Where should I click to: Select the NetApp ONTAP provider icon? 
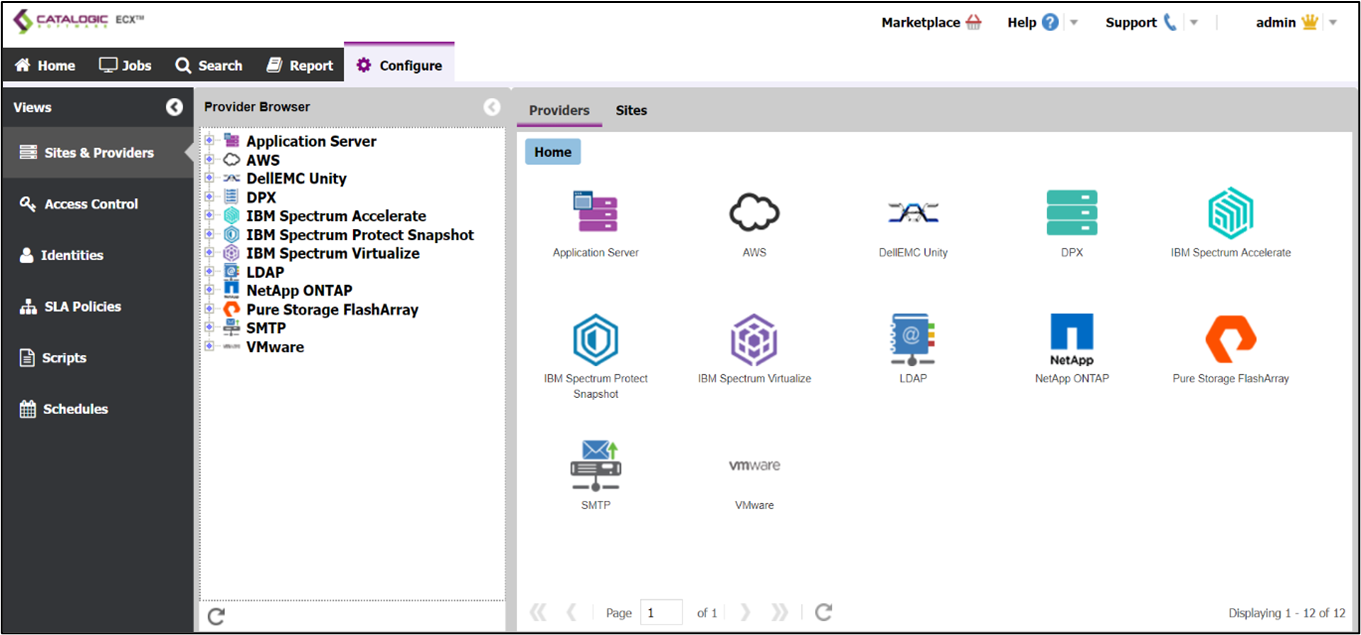coord(1072,340)
